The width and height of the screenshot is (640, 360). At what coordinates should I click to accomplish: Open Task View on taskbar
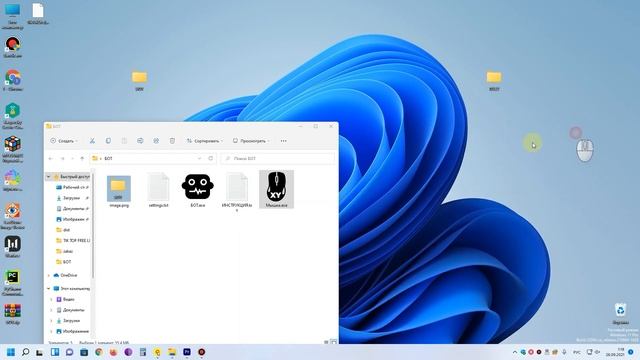40,352
